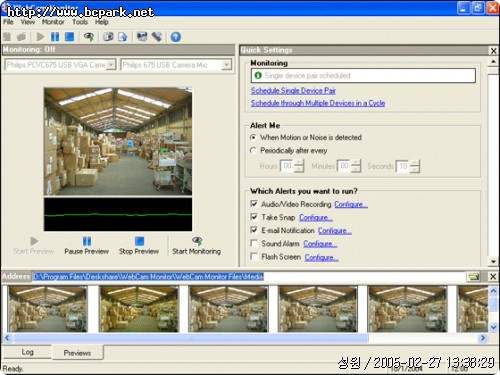Click the eye monitoring toolbar icon
The width and height of the screenshot is (500, 375).
pyautogui.click(x=89, y=37)
